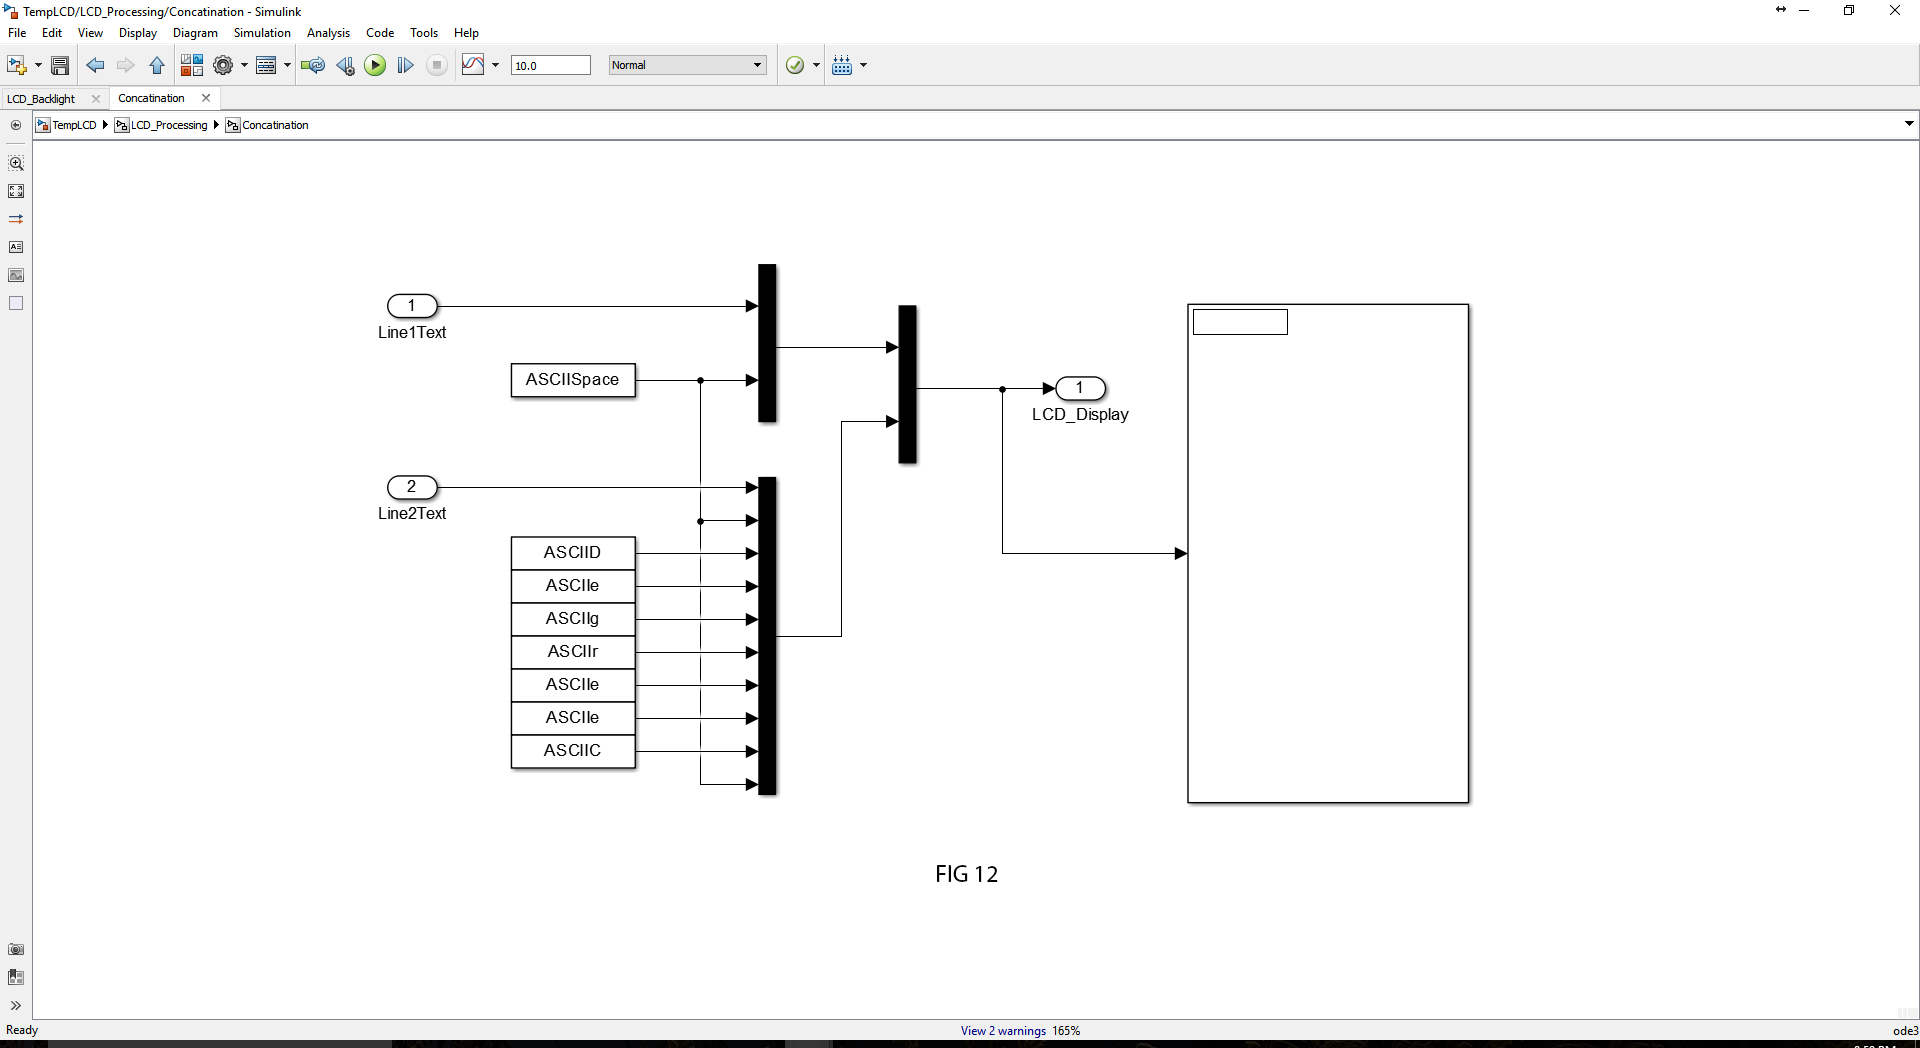Open the Simulink Library Browser
1920x1048 pixels.
[x=192, y=65]
